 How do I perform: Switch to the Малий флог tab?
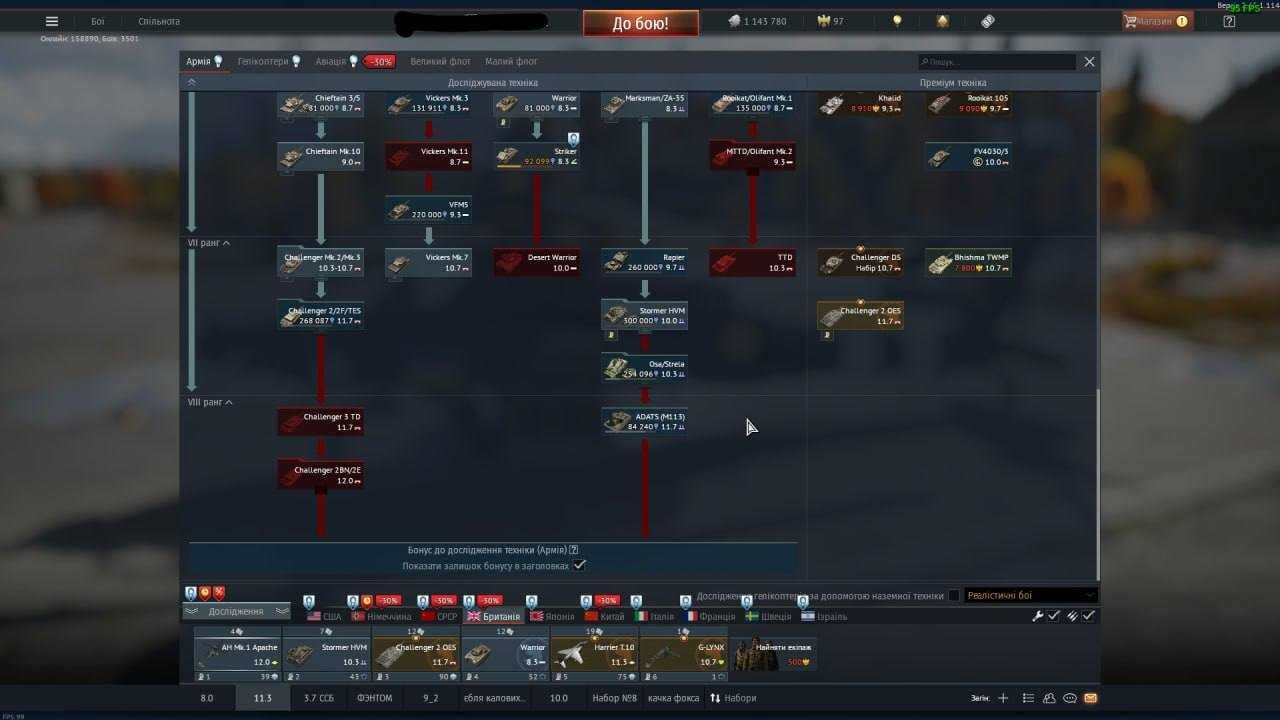tap(511, 61)
